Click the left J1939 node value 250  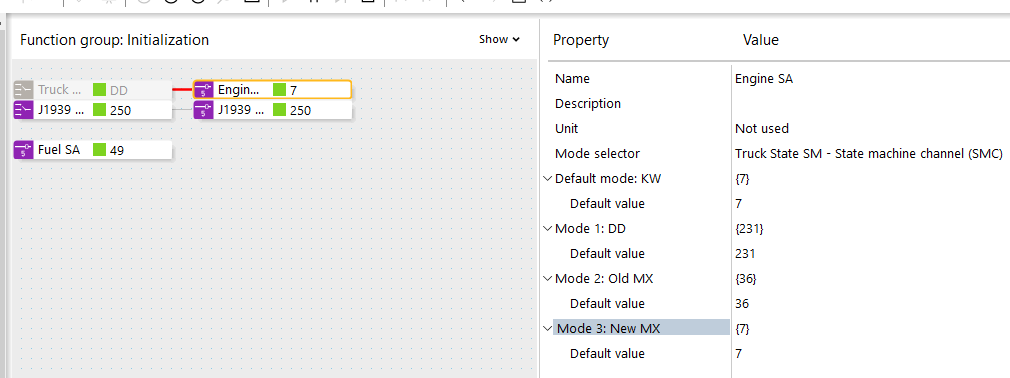[120, 111]
